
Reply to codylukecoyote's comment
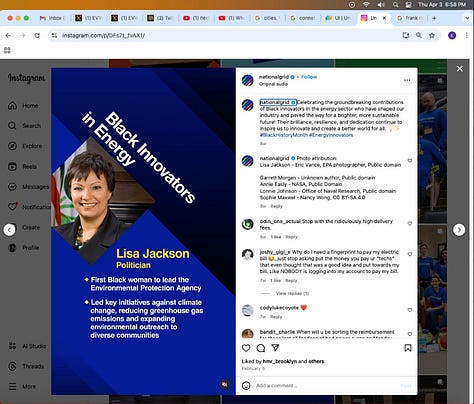276,317
